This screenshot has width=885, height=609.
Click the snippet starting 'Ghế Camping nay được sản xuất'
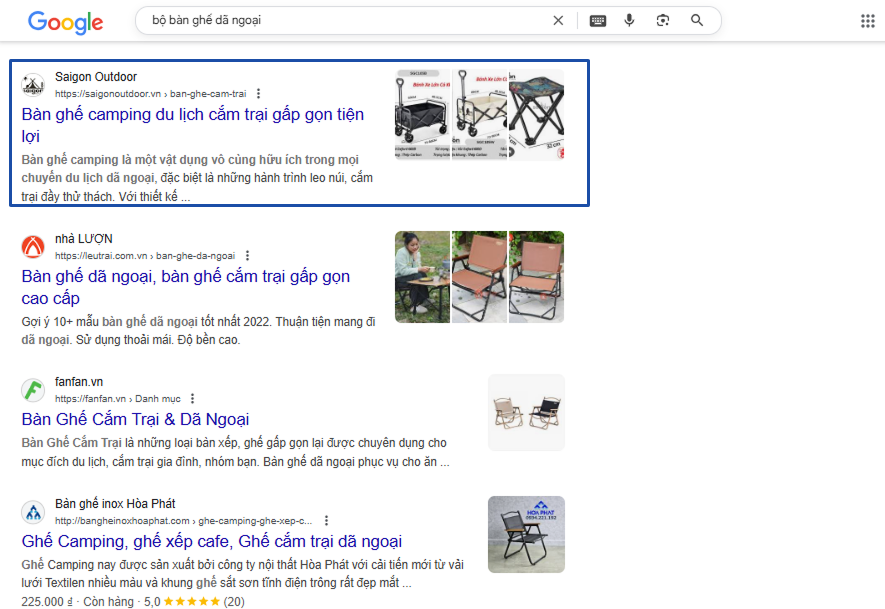point(243,573)
